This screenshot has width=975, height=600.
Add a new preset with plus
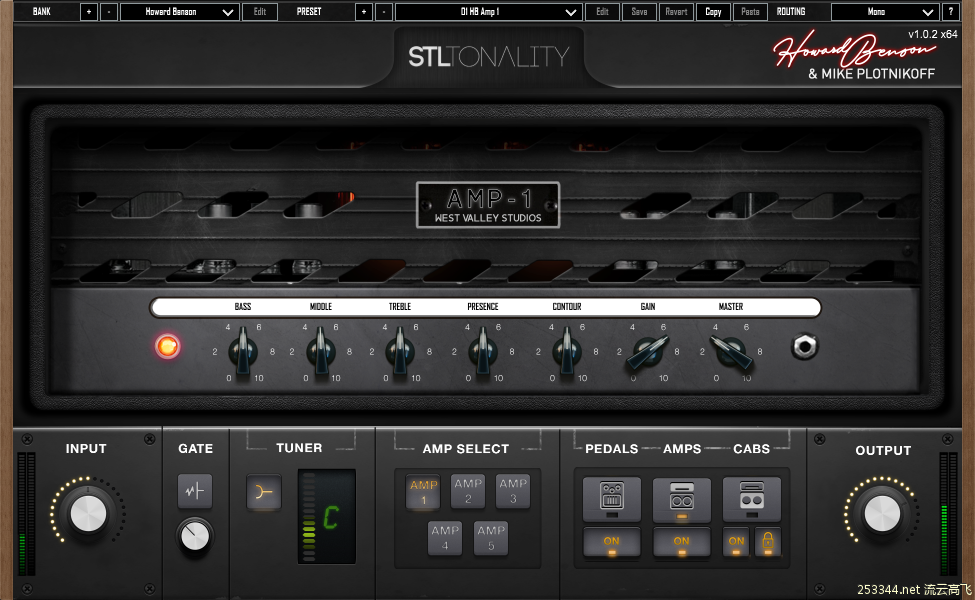point(364,12)
